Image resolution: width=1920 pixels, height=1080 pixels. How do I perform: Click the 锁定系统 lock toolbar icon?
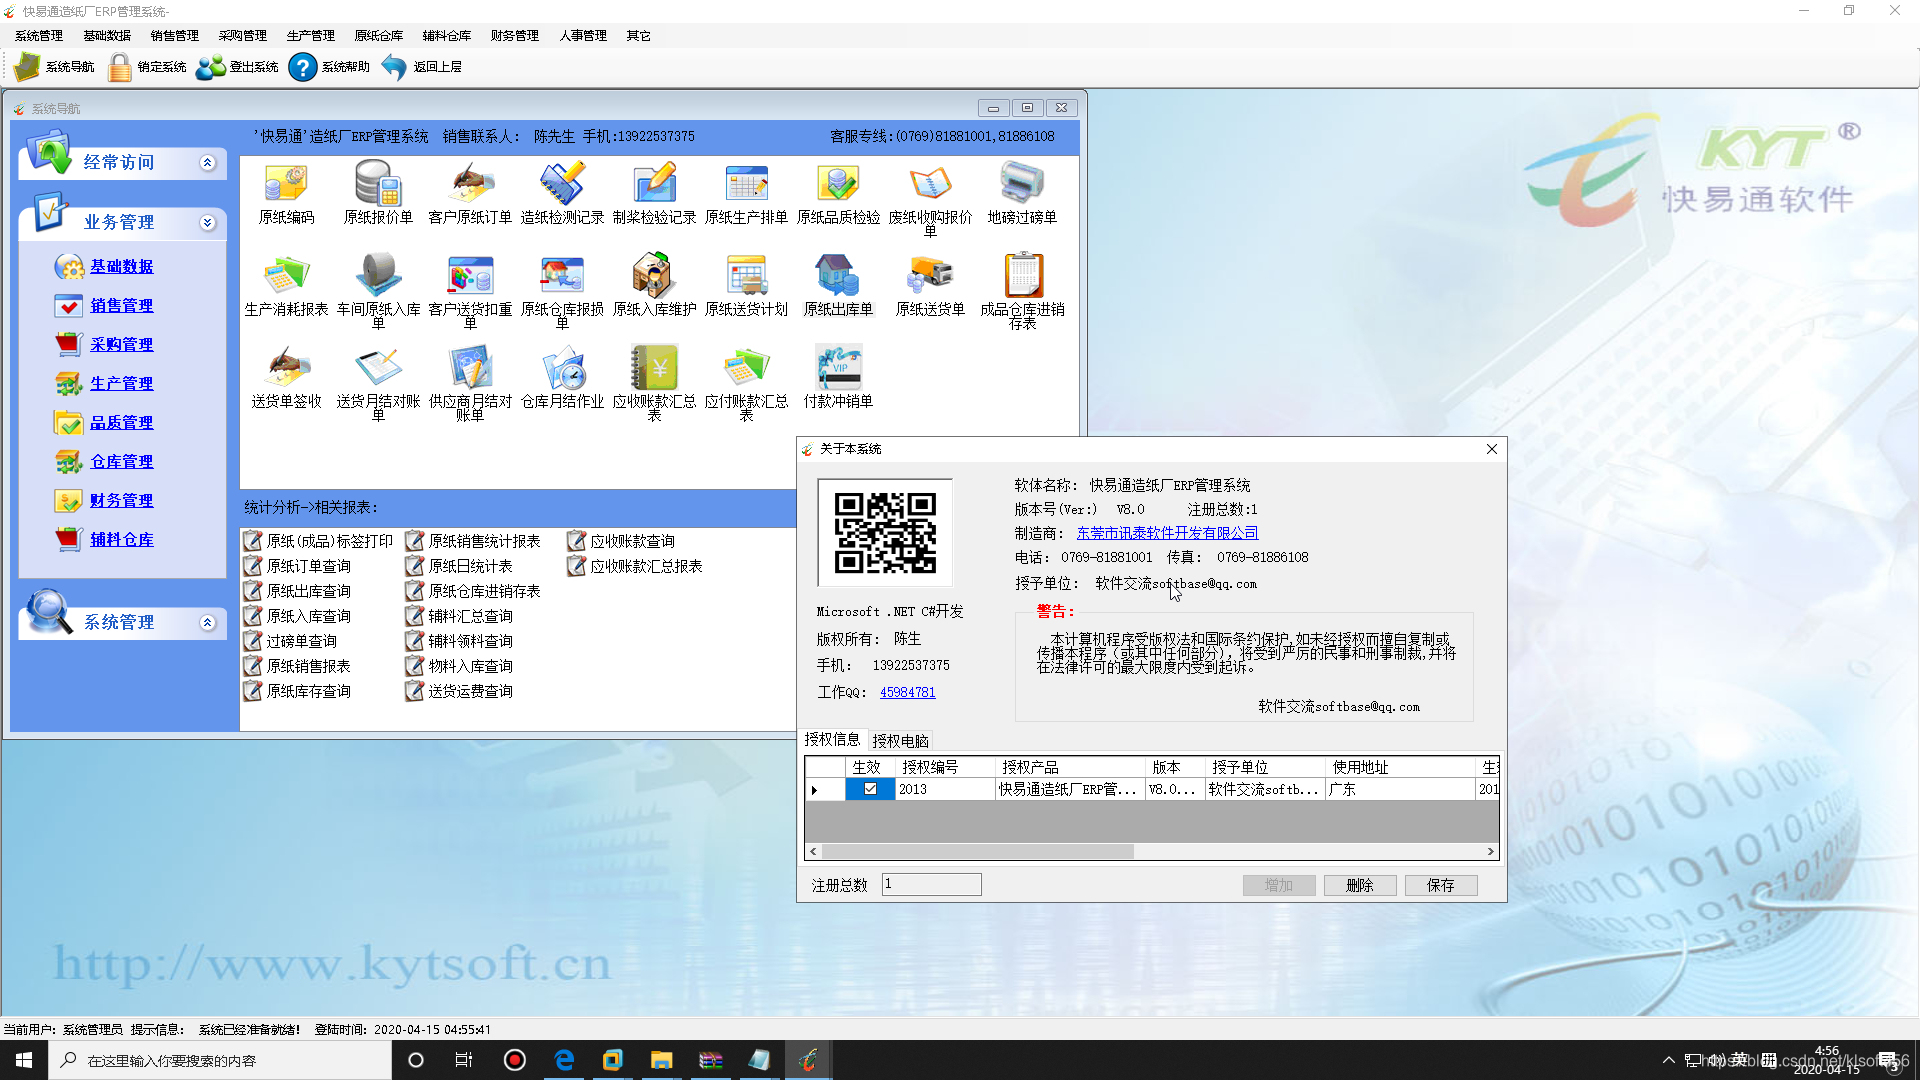pos(120,67)
